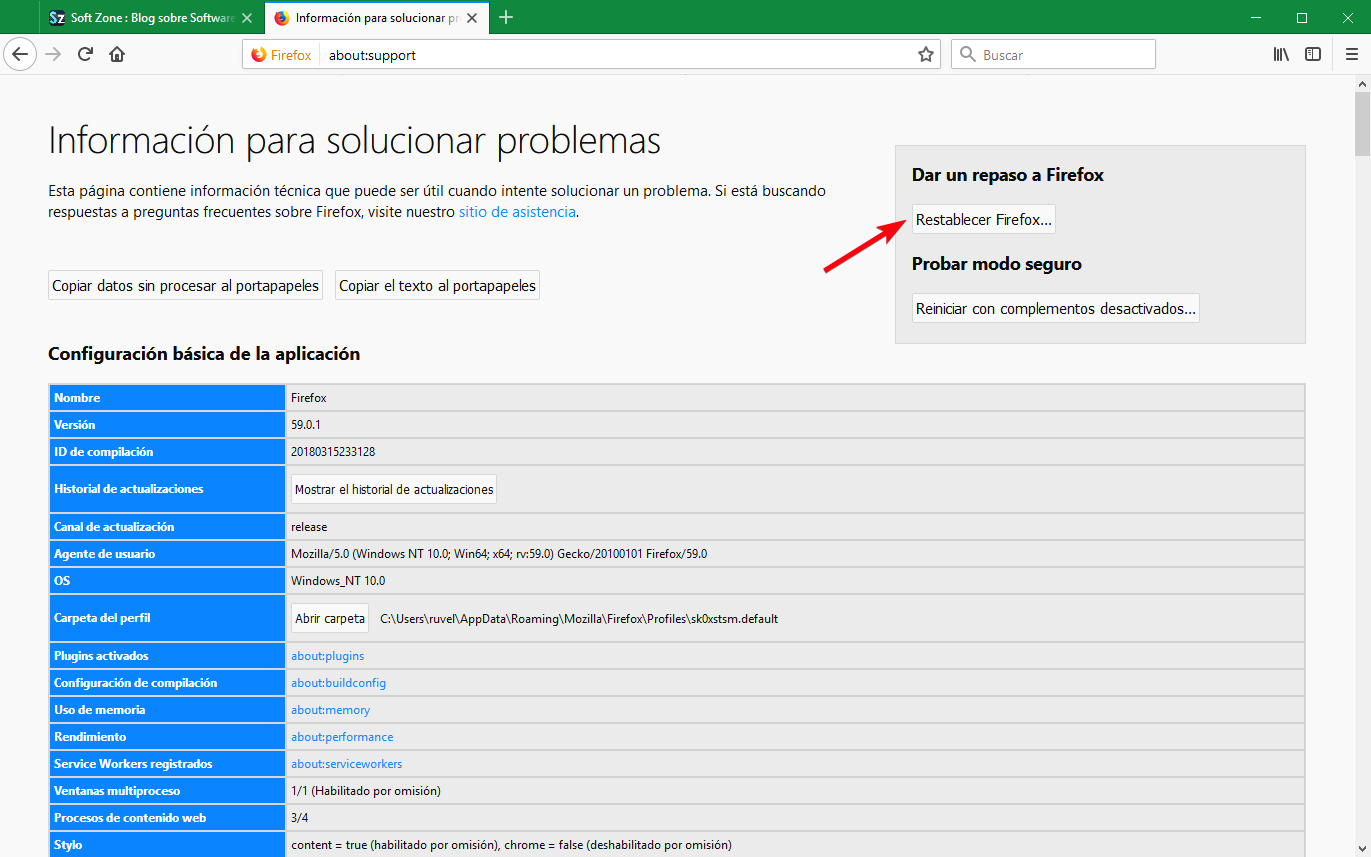Show sidebars with the sidebar icon
This screenshot has height=857, width=1371.
click(1313, 54)
